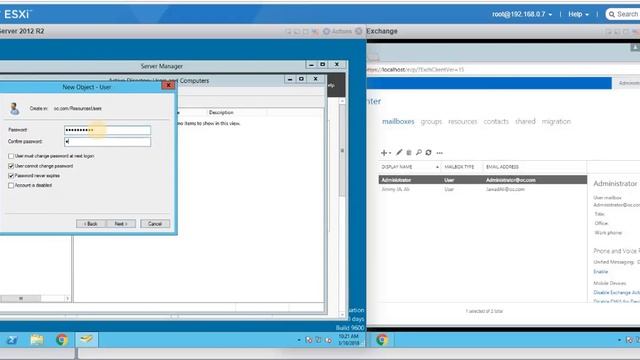The width and height of the screenshot is (640, 360).
Task: Maximize the Active Directory Users and Computers window
Action: (x=301, y=79)
